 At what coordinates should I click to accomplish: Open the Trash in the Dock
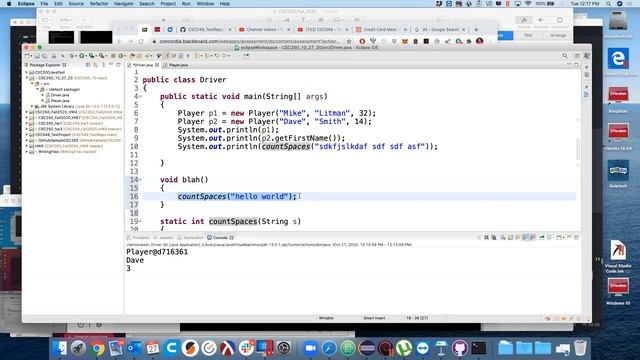point(580,348)
